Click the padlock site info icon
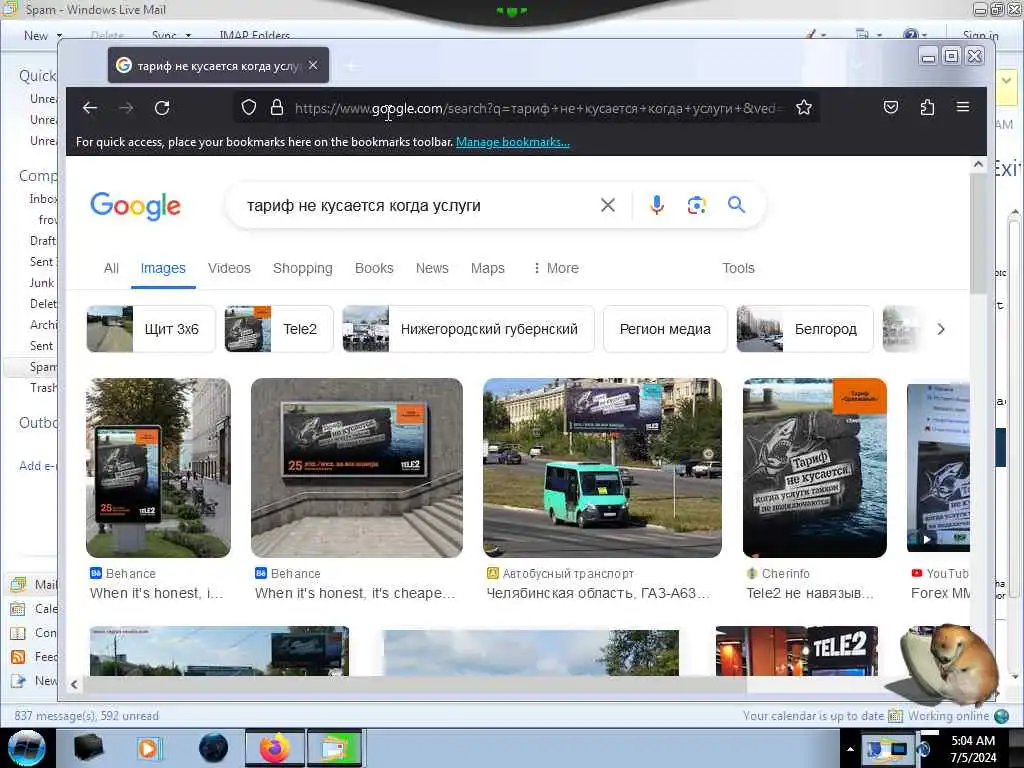 pyautogui.click(x=277, y=107)
